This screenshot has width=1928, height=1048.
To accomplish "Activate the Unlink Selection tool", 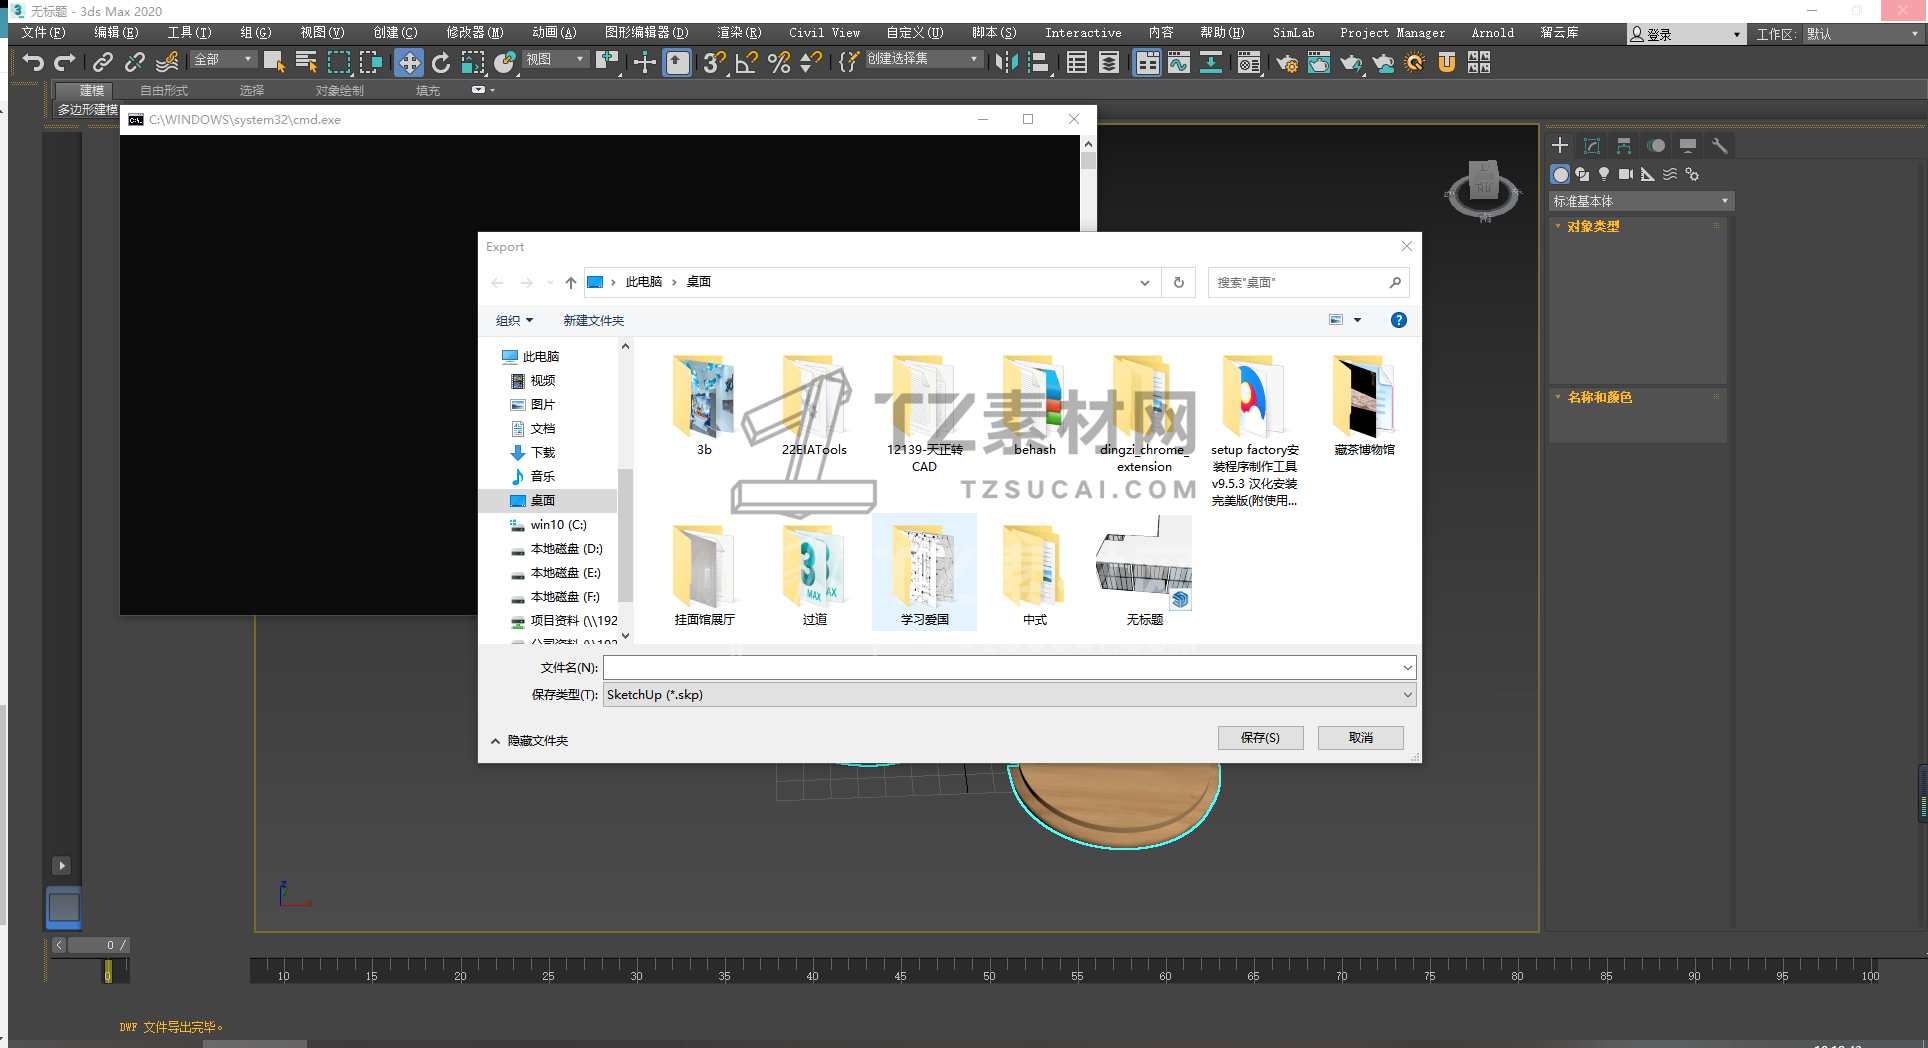I will [134, 63].
